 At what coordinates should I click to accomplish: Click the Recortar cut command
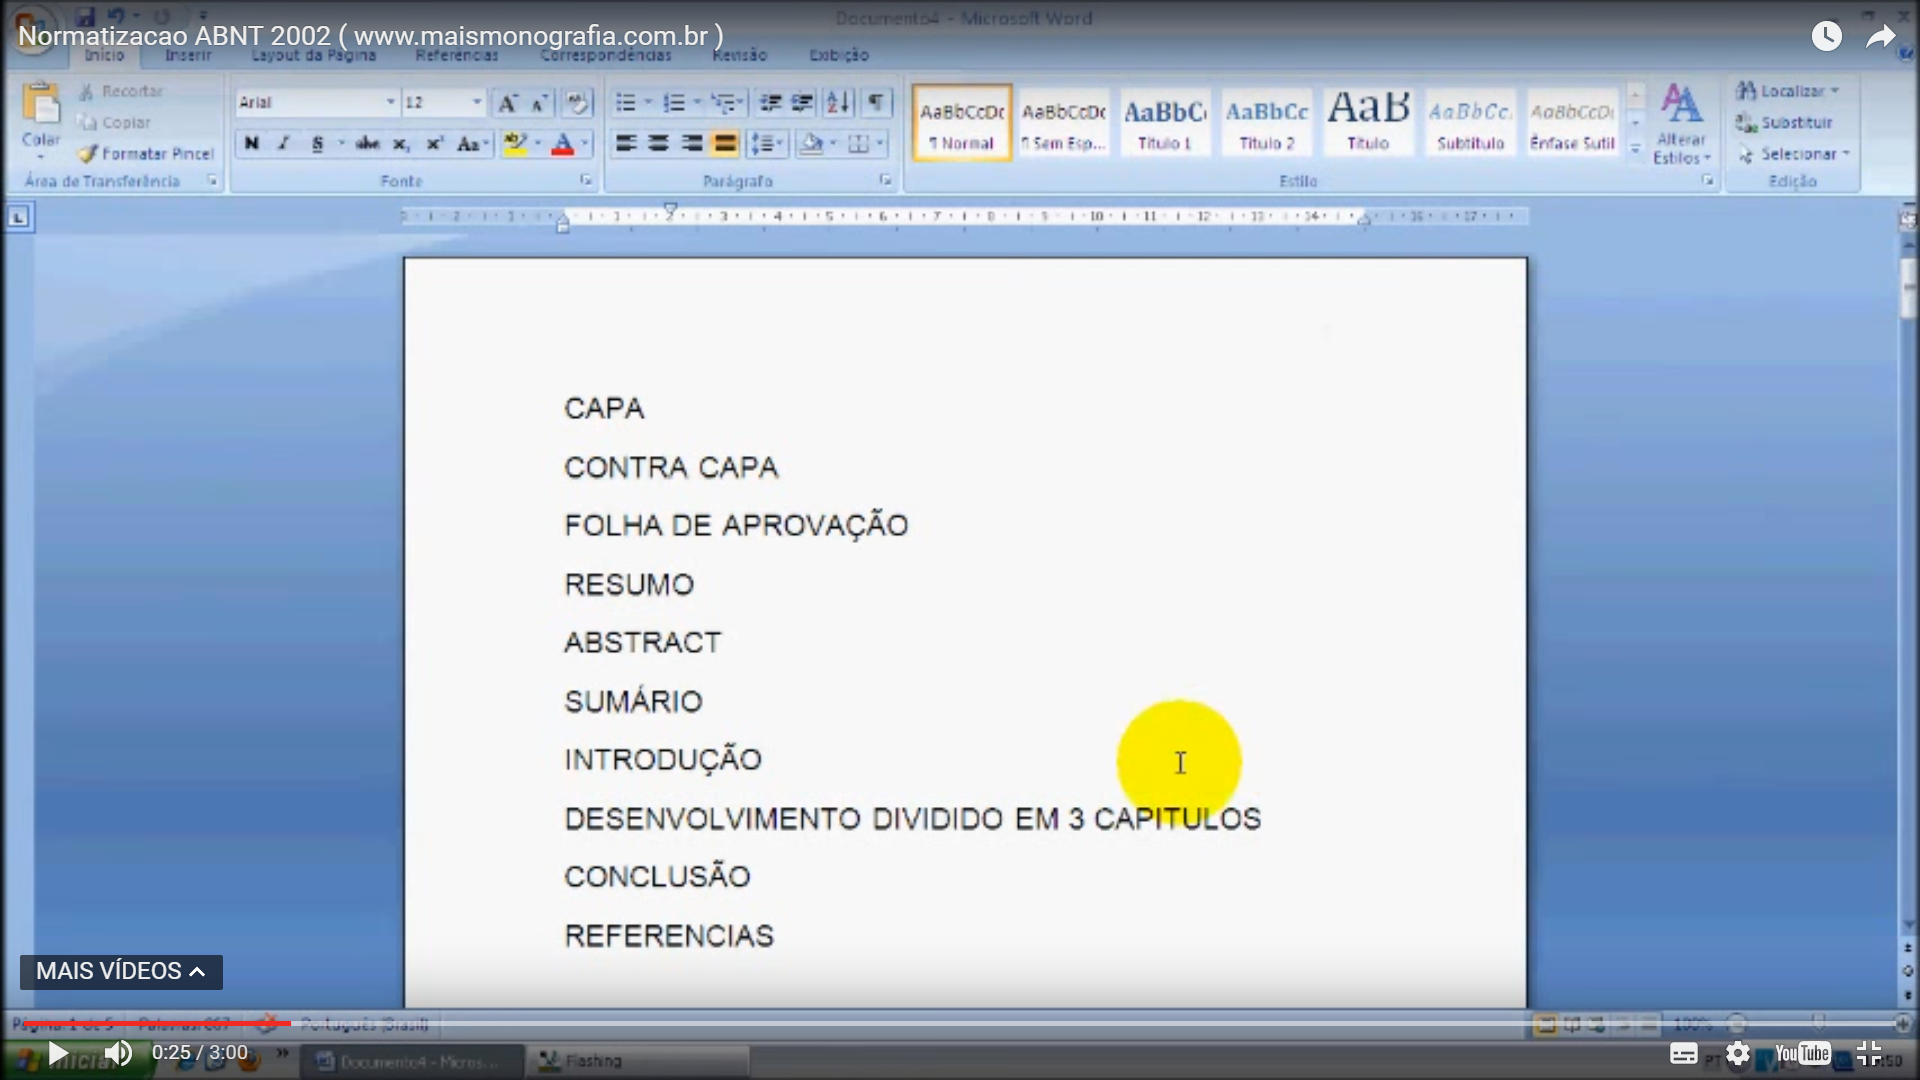point(121,91)
